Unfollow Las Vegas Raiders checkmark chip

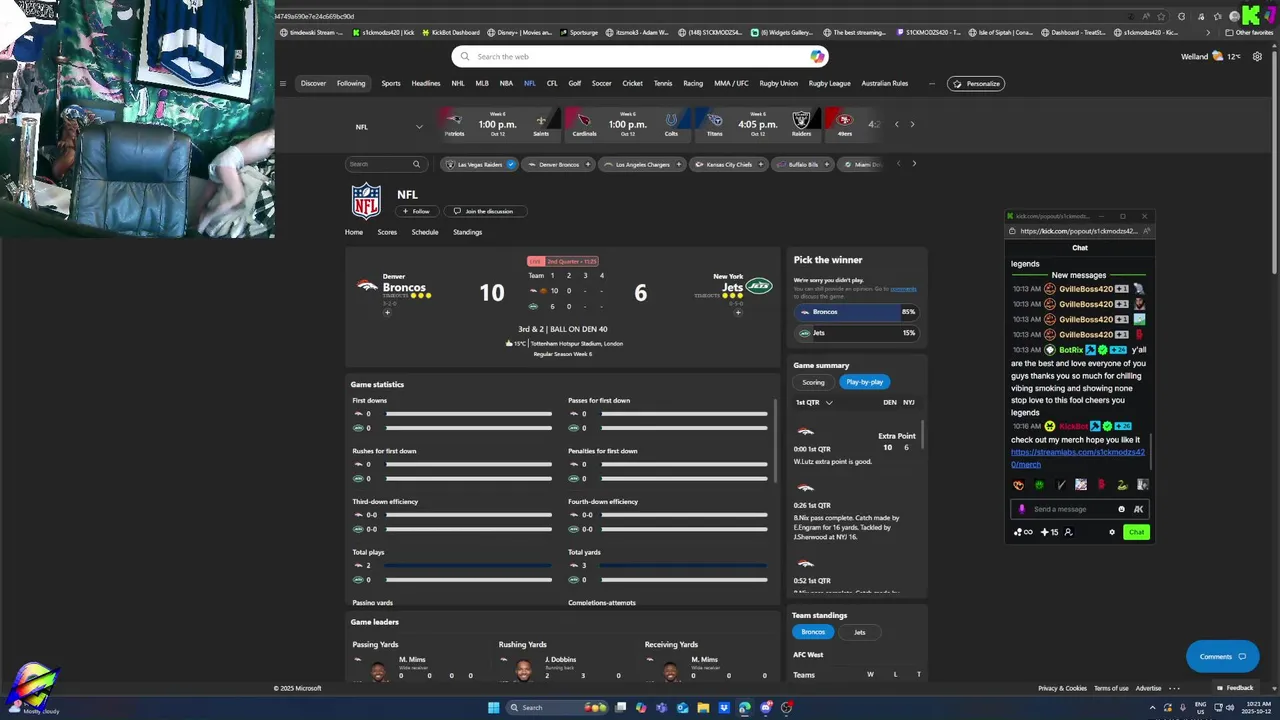(511, 164)
